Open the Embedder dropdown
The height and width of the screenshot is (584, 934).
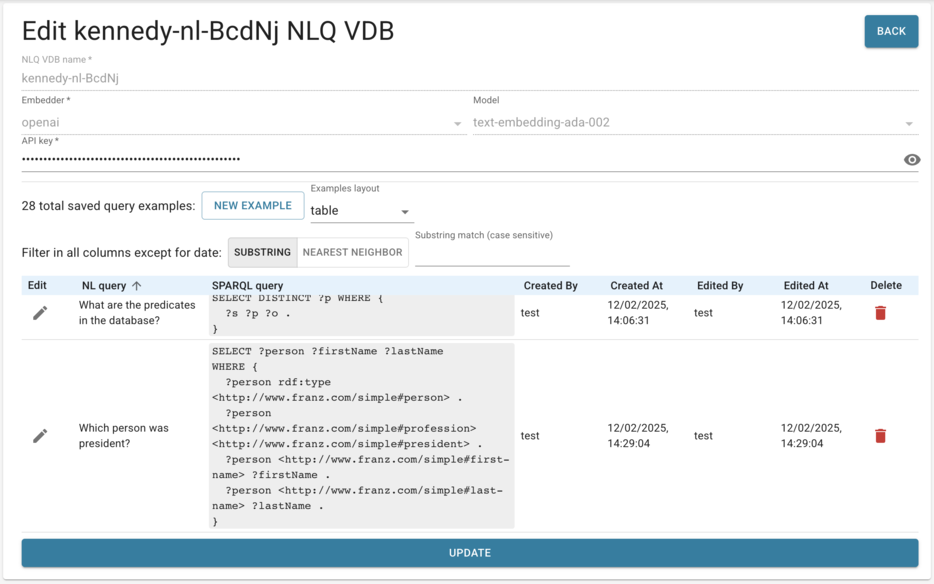point(240,122)
